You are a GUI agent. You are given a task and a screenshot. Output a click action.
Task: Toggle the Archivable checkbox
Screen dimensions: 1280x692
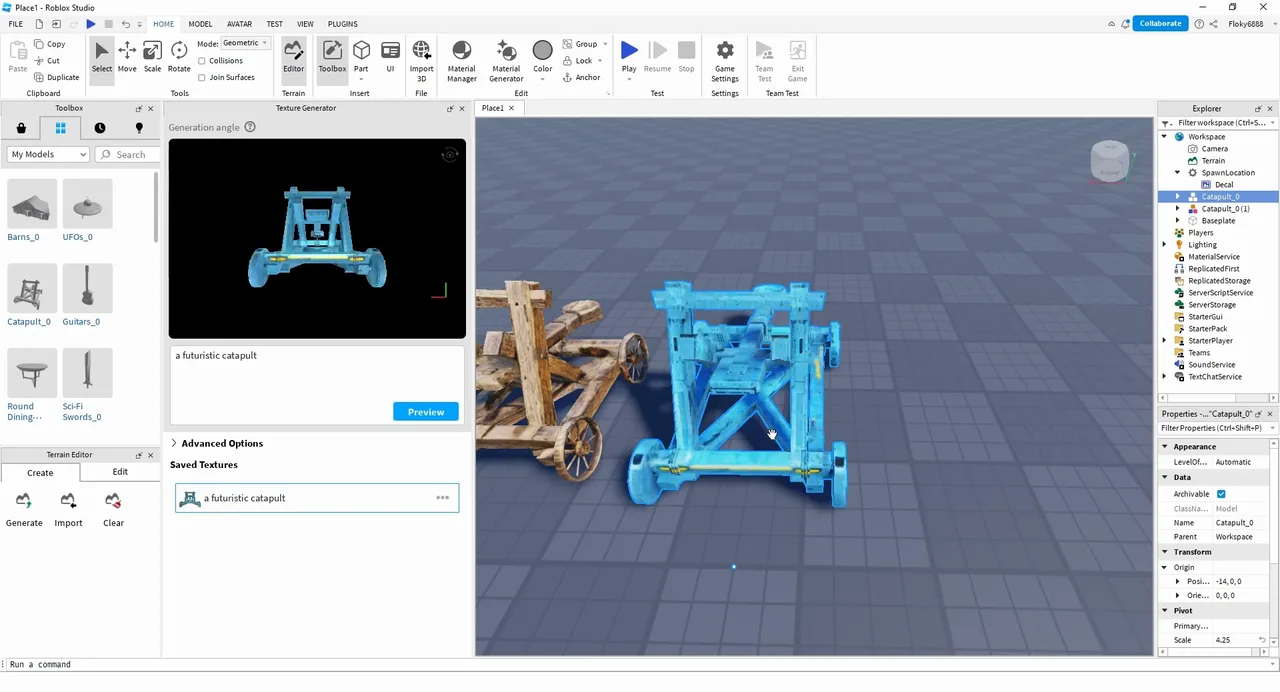[x=1221, y=494]
